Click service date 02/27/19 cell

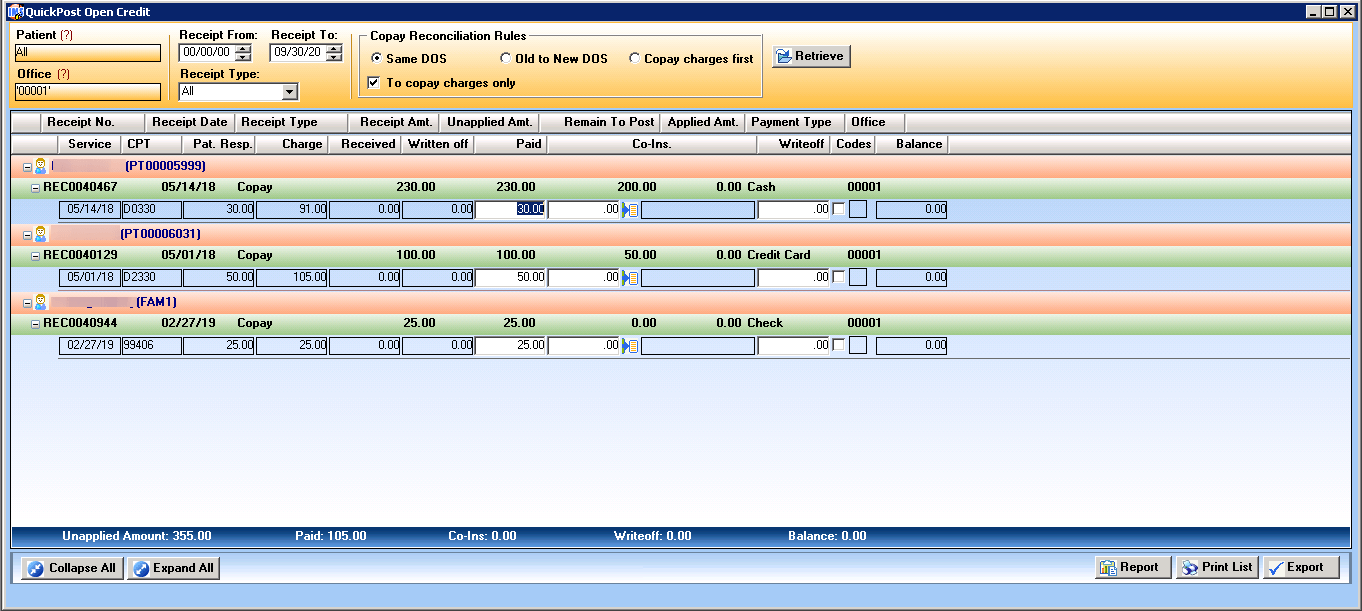click(90, 345)
